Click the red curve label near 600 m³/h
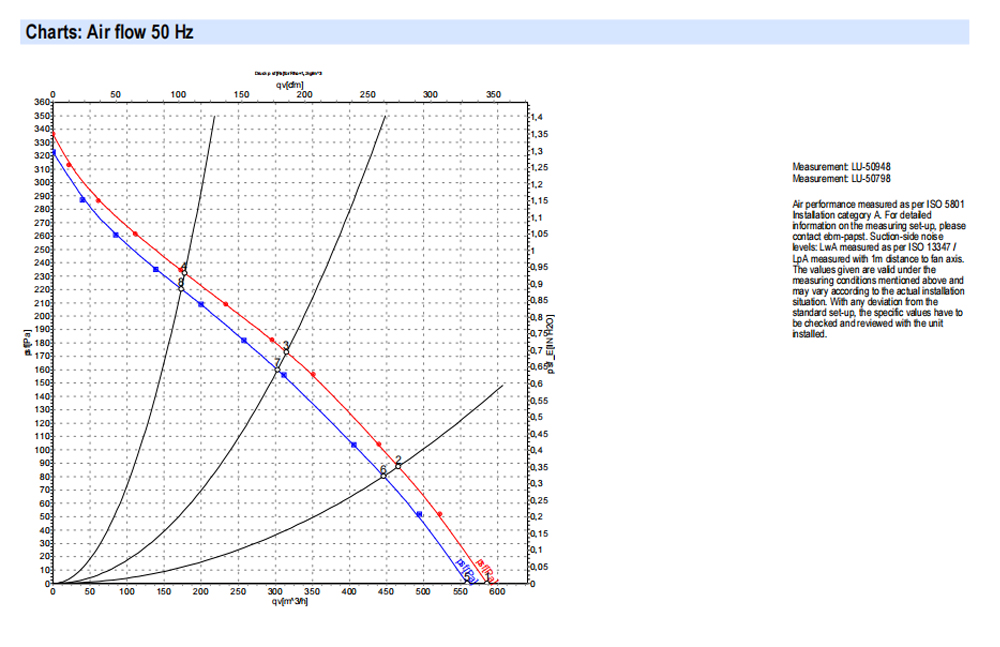This screenshot has width=1000, height=647. click(487, 571)
